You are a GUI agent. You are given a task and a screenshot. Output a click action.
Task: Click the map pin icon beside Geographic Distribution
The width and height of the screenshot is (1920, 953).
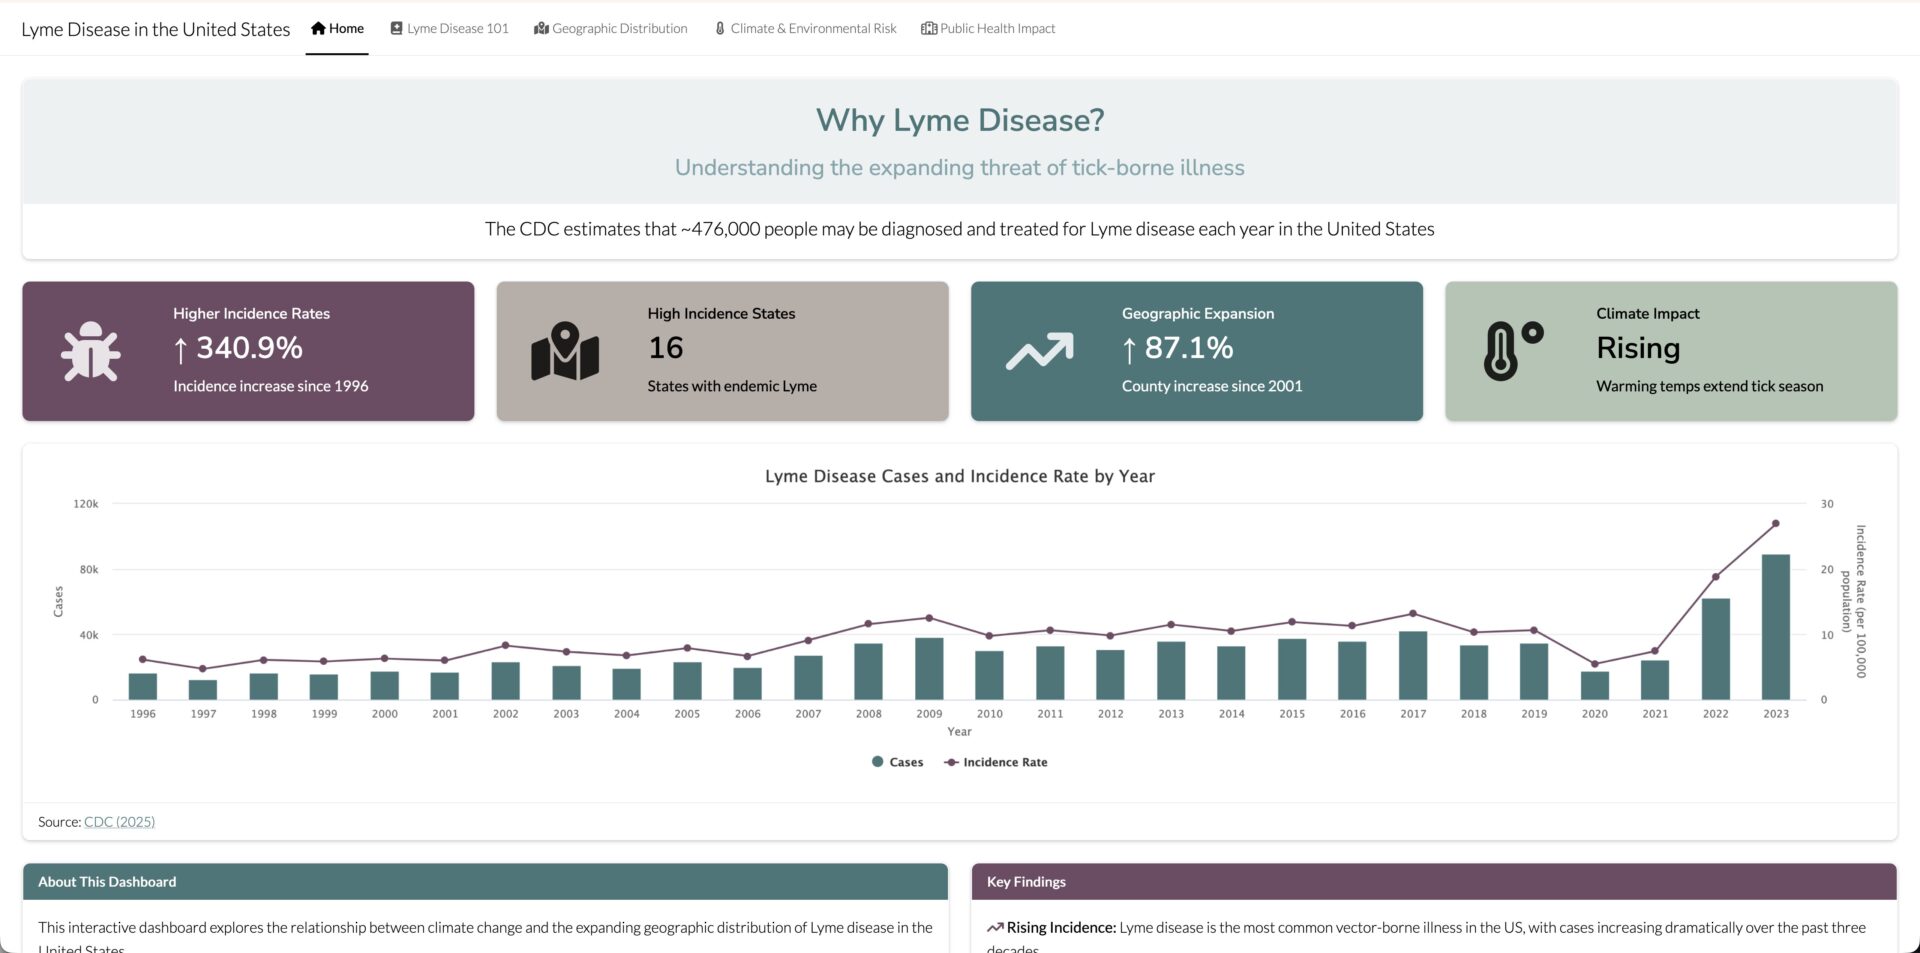coord(540,28)
